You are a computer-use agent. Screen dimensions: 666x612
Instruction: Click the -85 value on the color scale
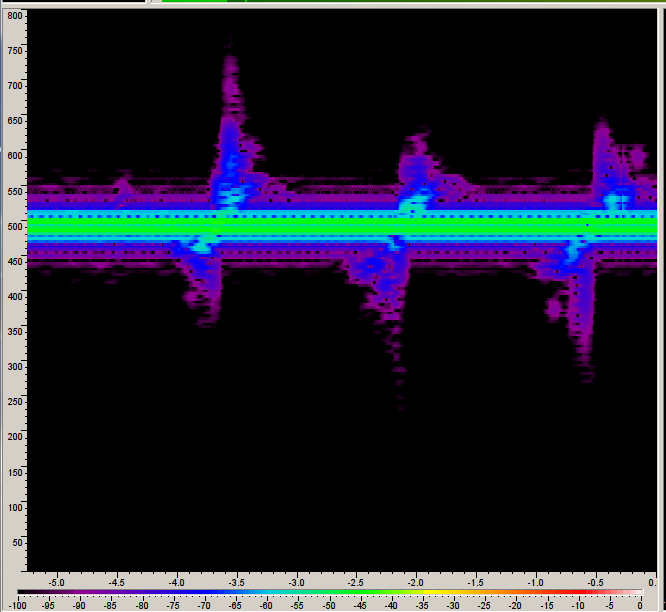click(110, 606)
